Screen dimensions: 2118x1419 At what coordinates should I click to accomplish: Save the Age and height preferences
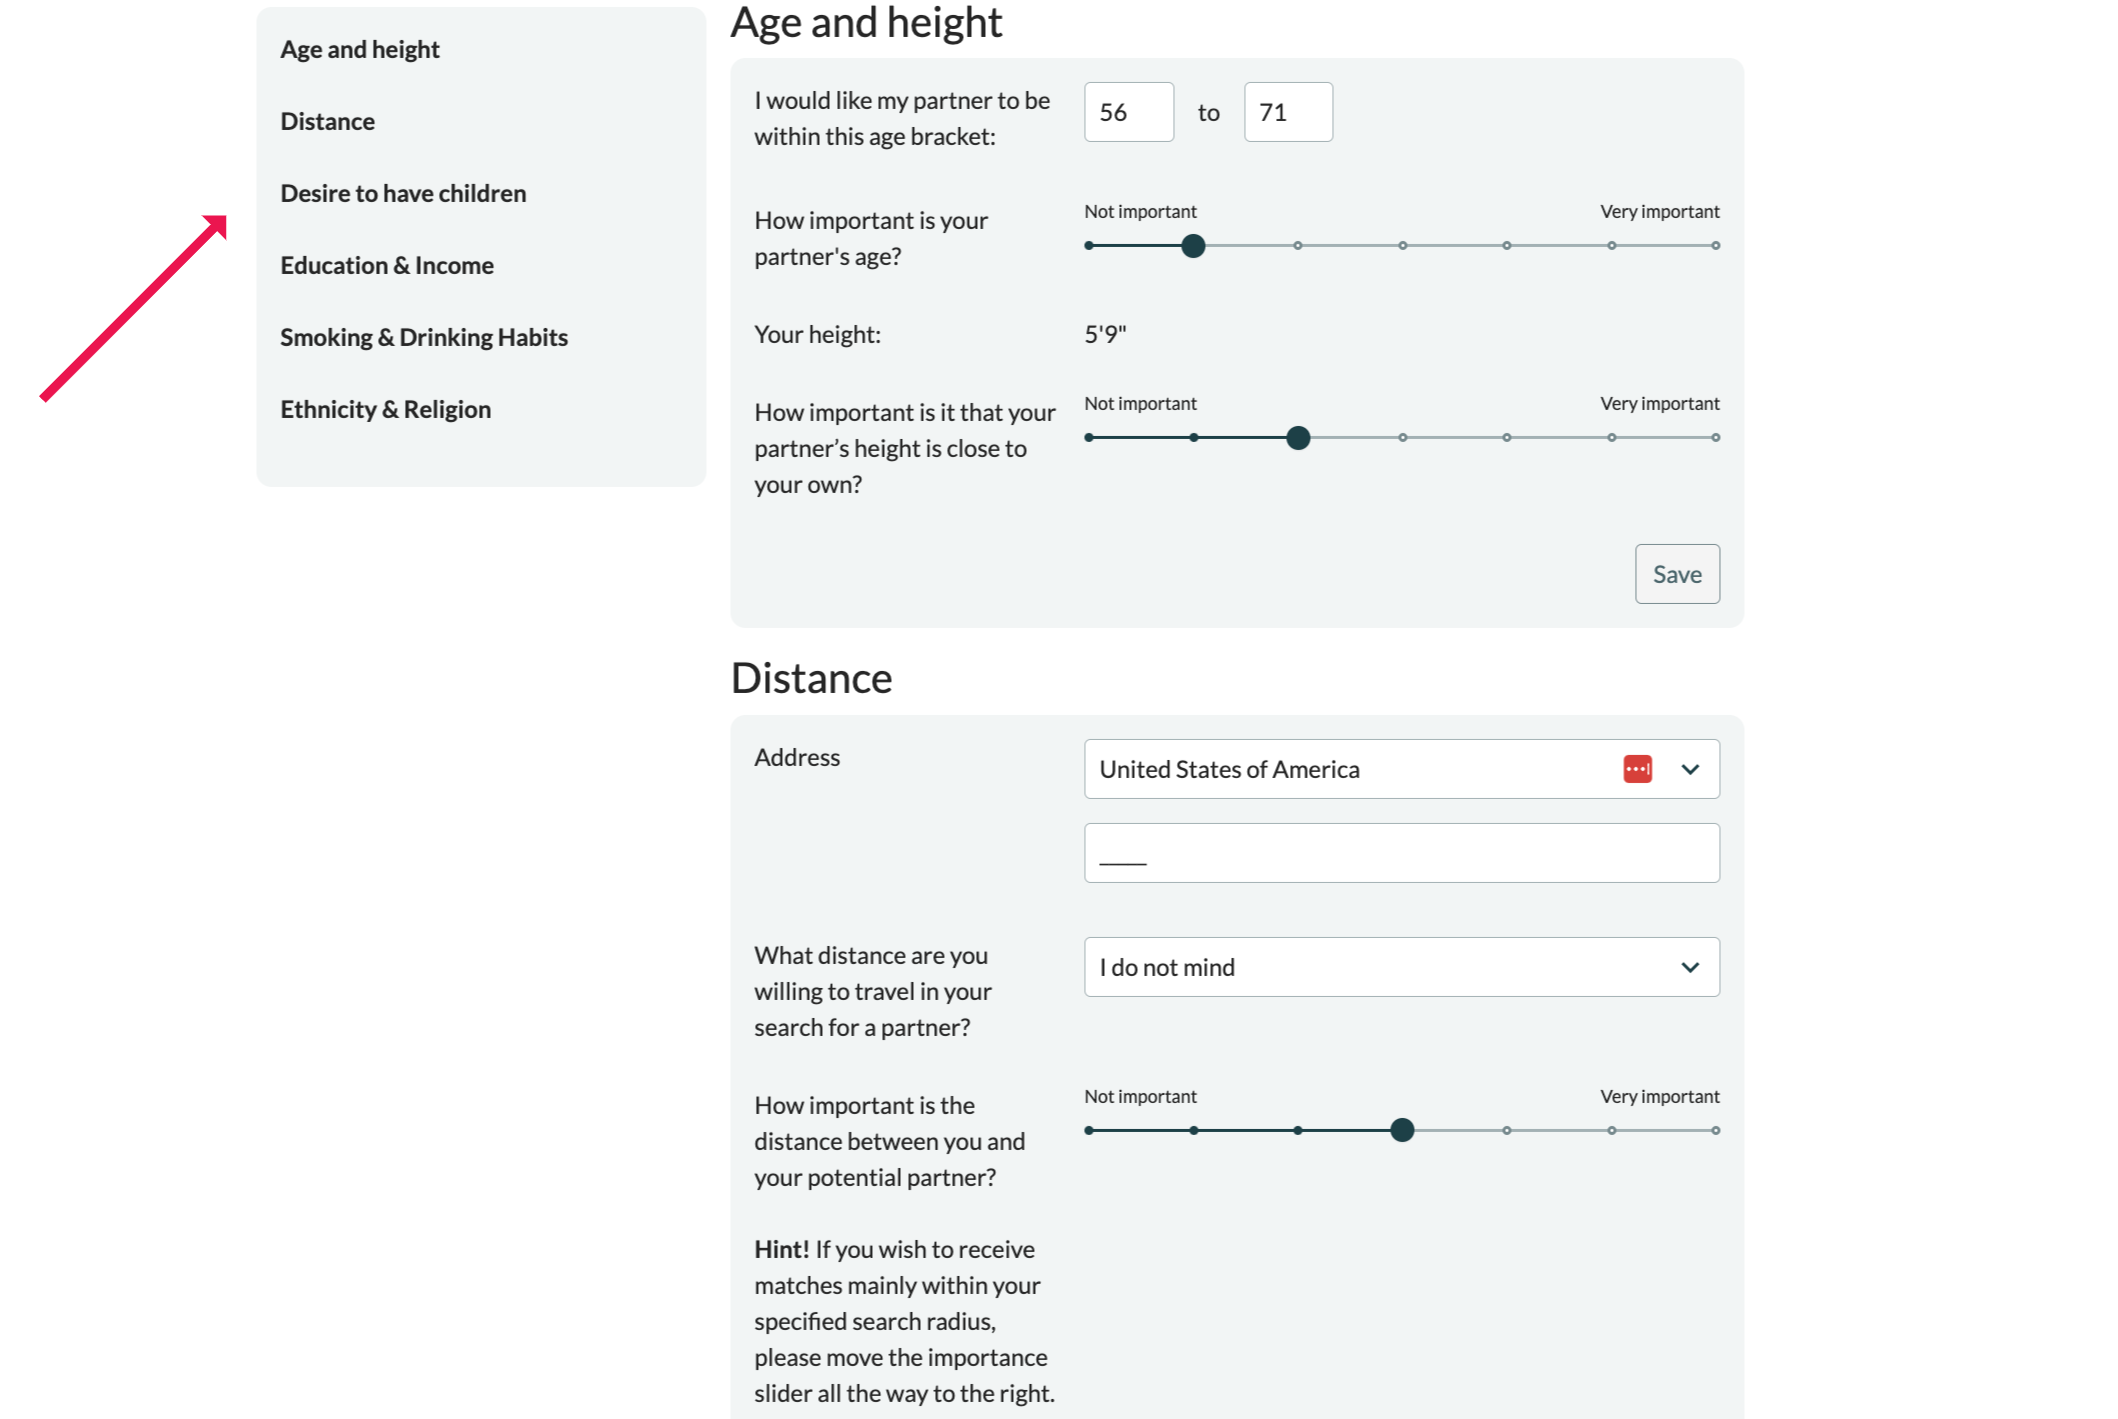(1677, 574)
